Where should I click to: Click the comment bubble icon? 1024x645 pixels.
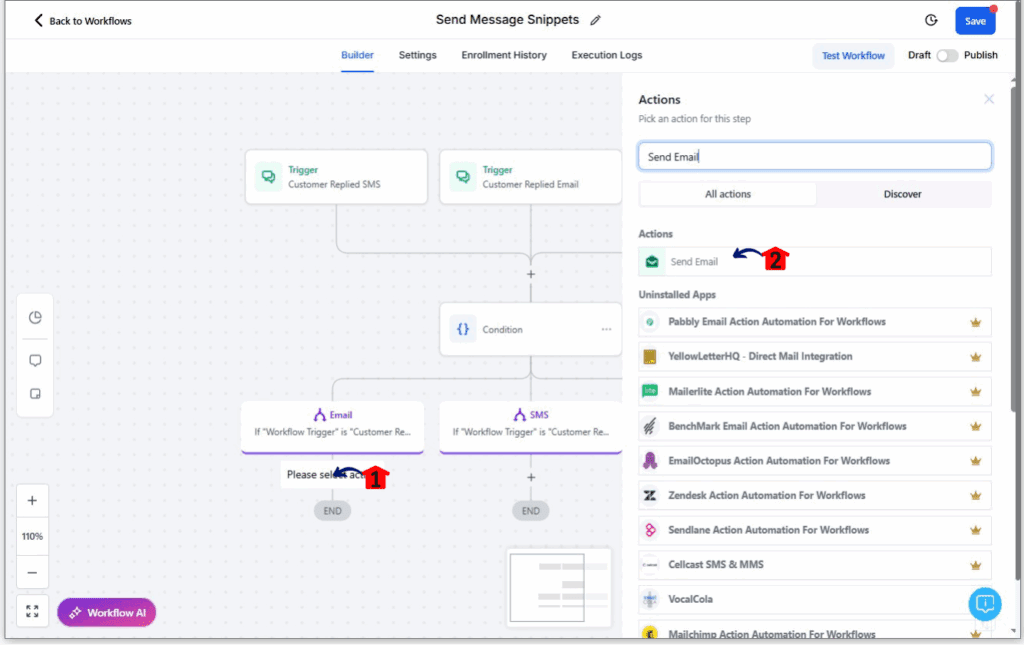[35, 360]
